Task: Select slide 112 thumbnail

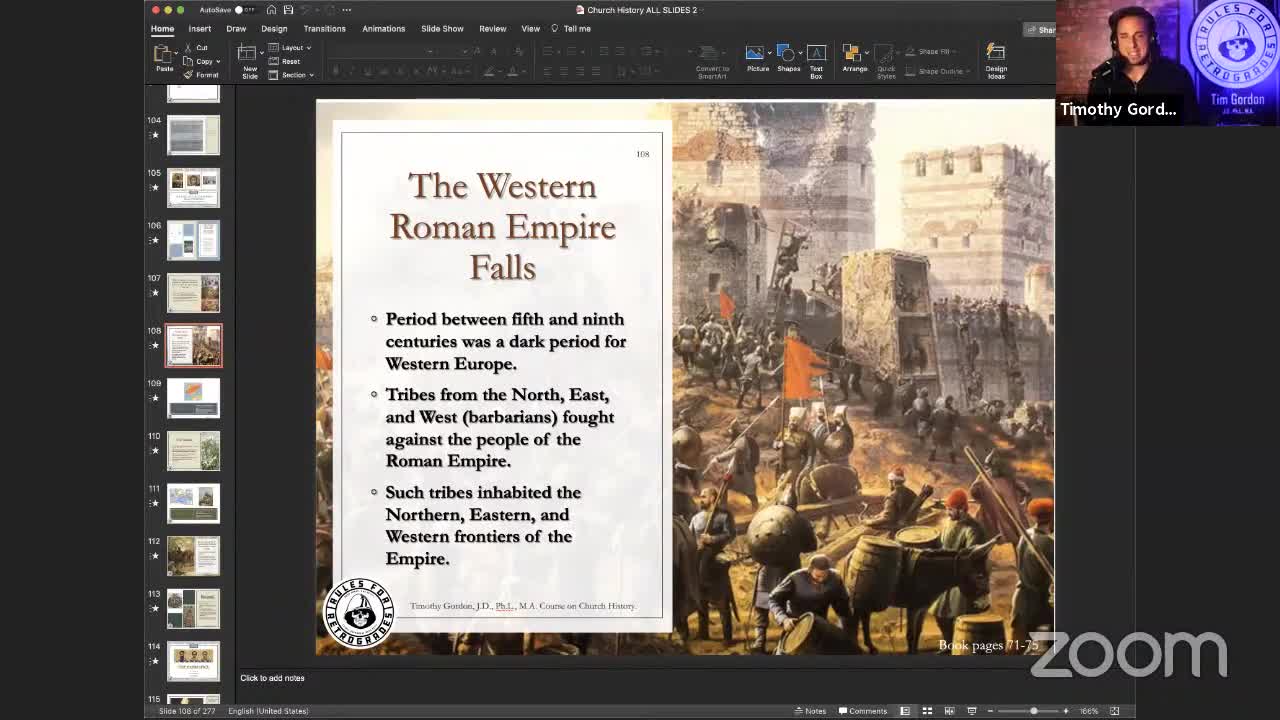Action: click(193, 556)
